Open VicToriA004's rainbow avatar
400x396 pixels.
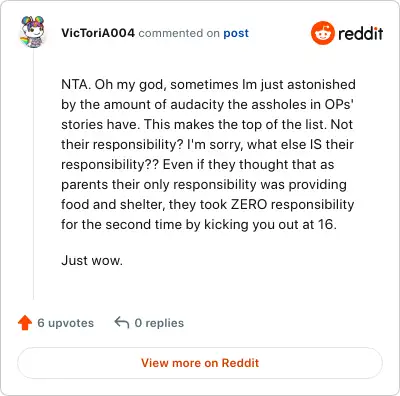[32, 32]
